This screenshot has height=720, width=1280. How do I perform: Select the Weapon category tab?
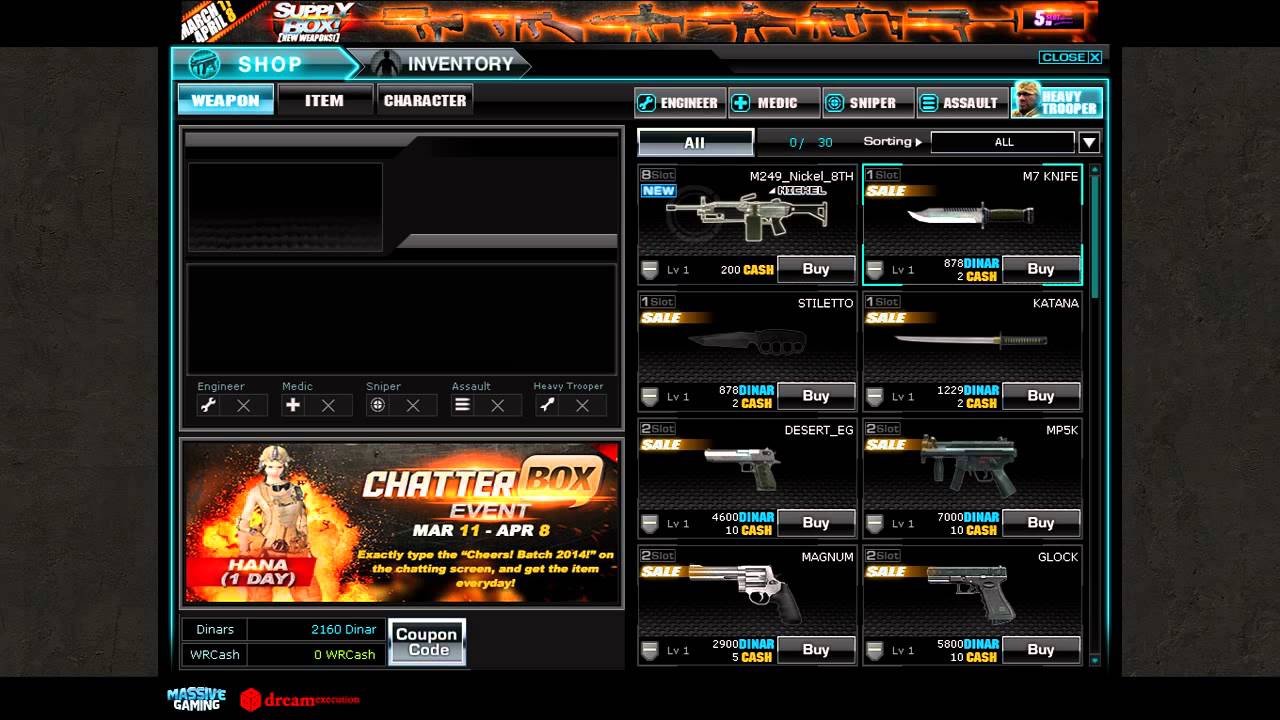[x=225, y=100]
